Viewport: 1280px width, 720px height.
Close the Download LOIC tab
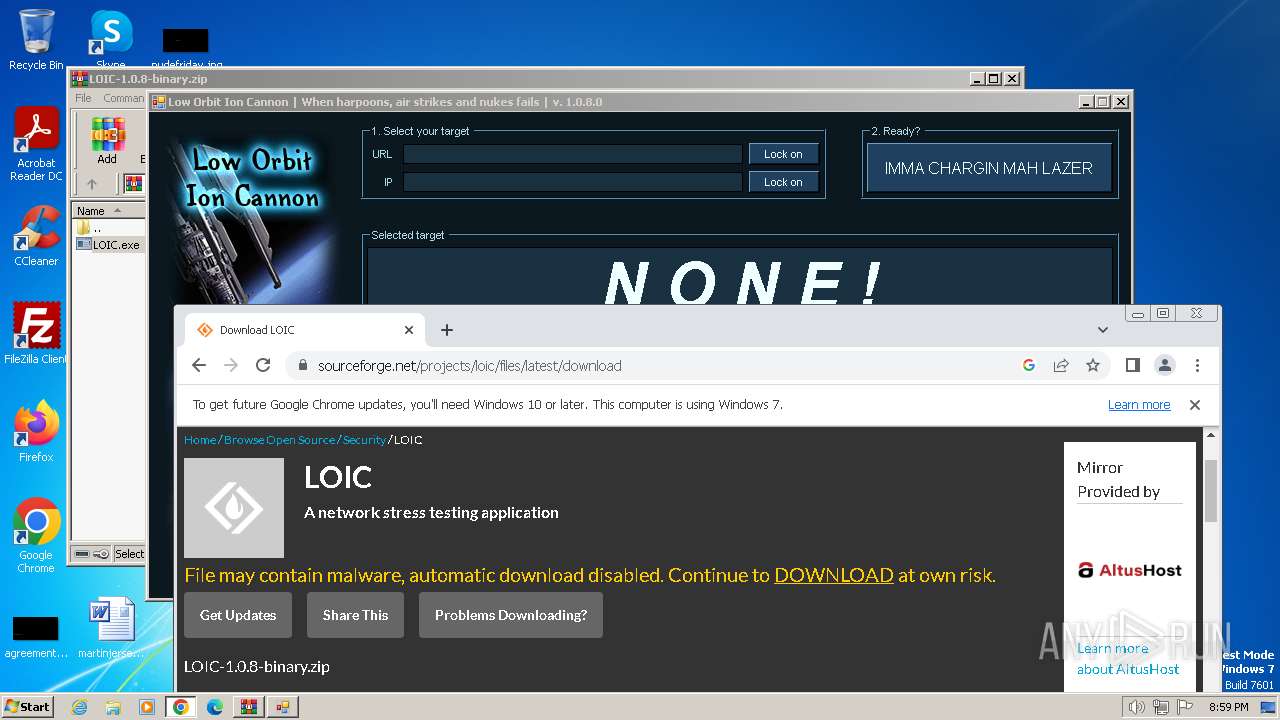pos(409,330)
